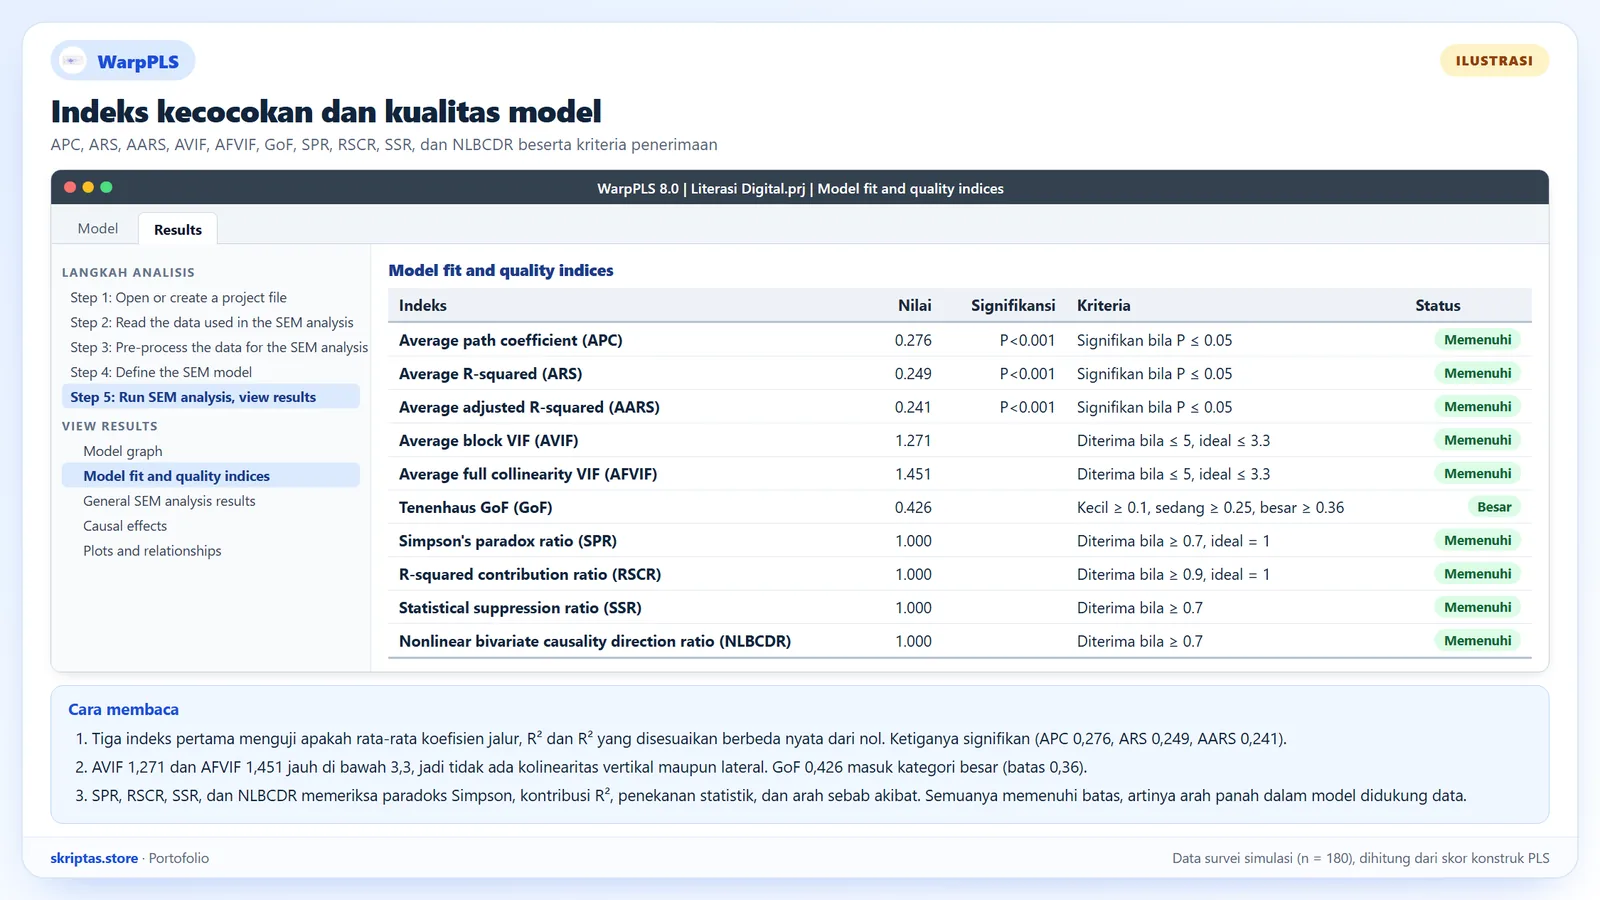
Task: Click the Cara membaca heading
Action: pyautogui.click(x=124, y=709)
